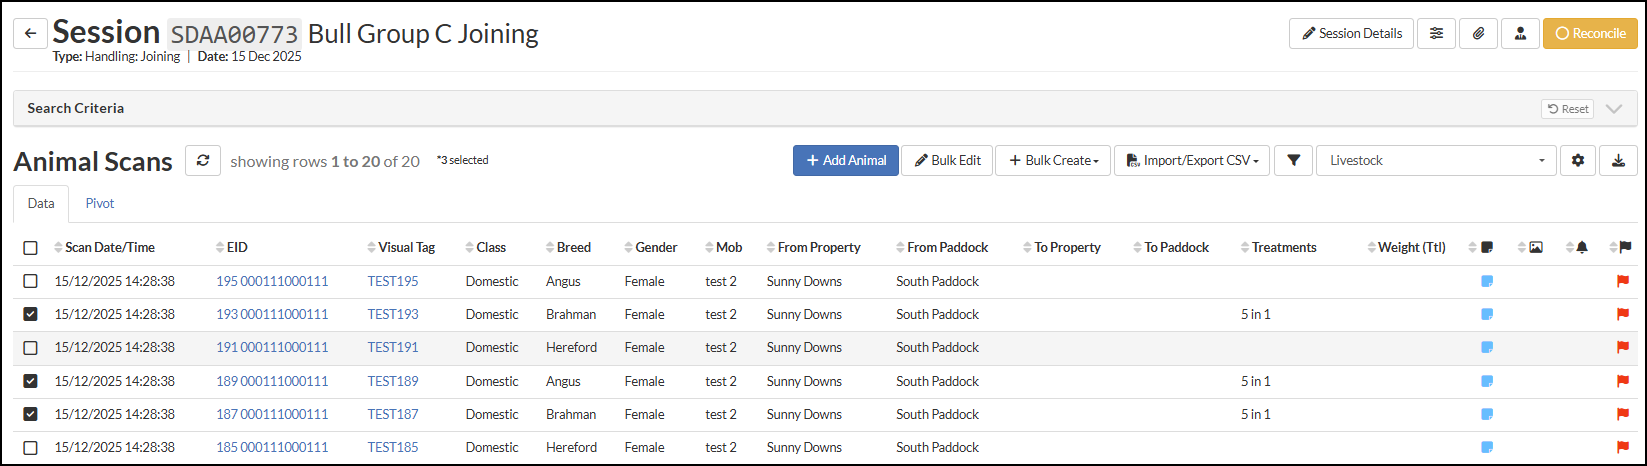Image resolution: width=1647 pixels, height=466 pixels.
Task: Expand the Search Criteria panel chevron
Action: click(x=1613, y=109)
